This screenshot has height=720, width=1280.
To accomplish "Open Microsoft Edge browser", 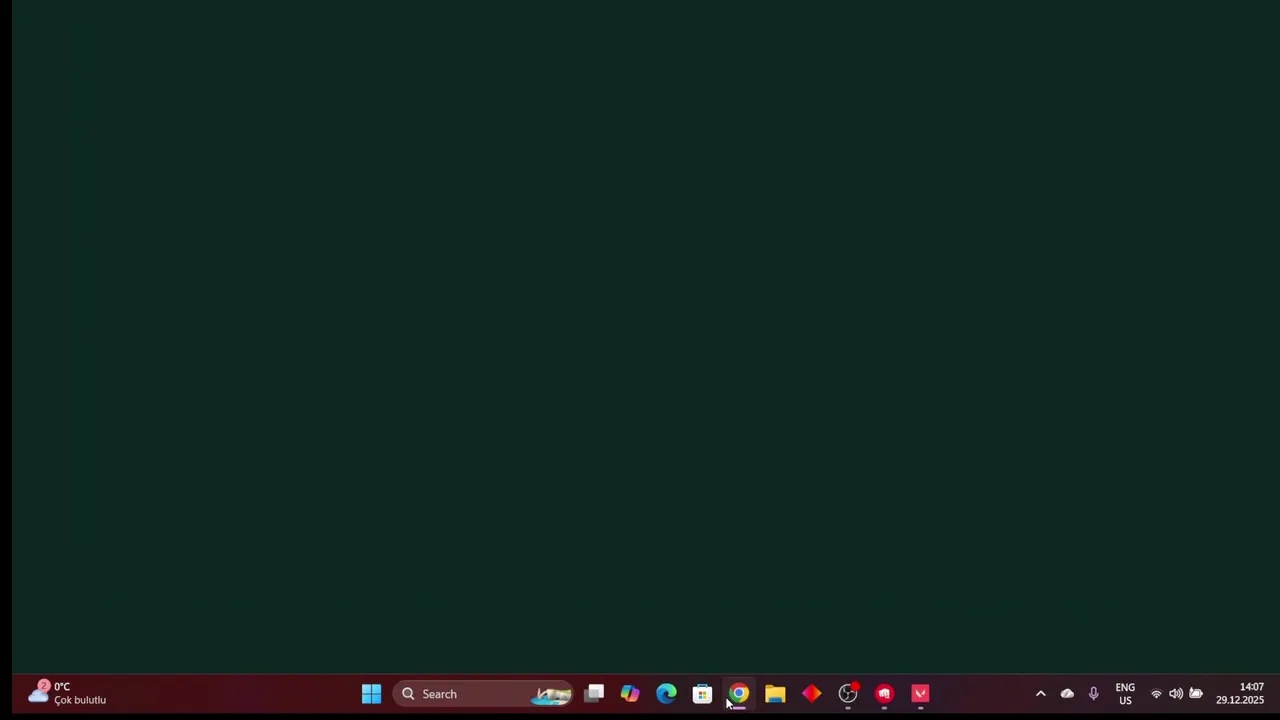I will 666,694.
